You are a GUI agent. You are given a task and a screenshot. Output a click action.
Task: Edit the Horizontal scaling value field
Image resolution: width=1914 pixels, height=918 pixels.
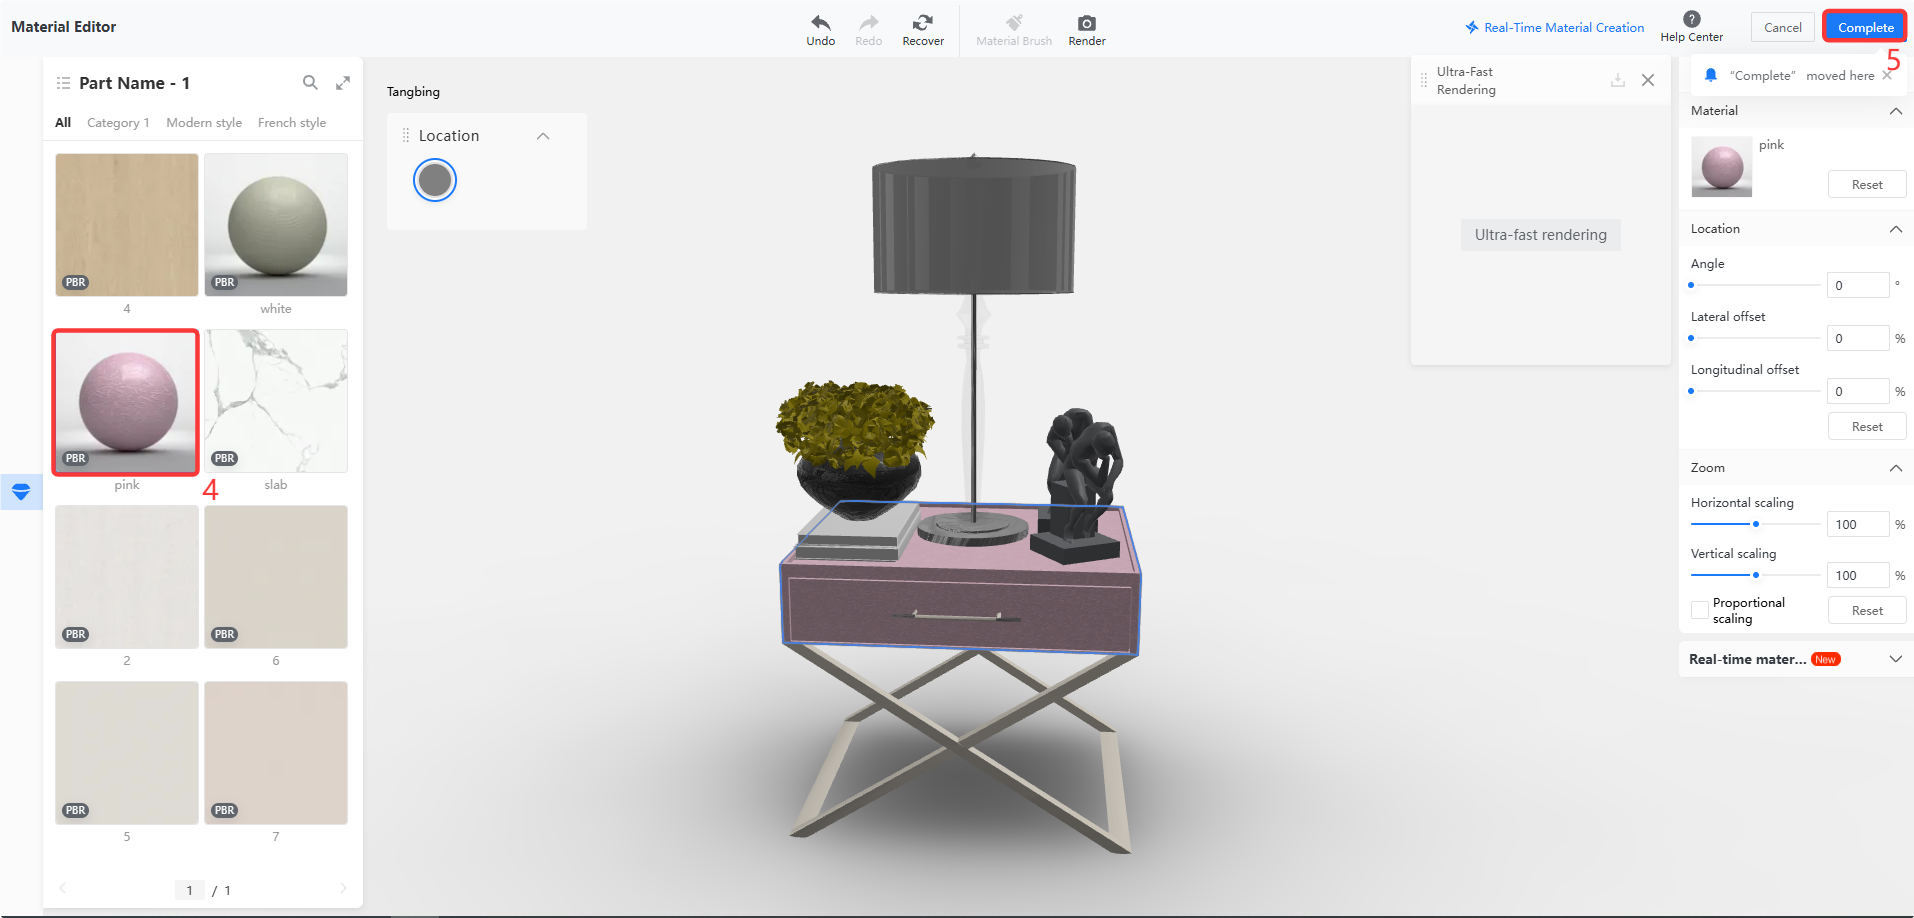point(1857,524)
